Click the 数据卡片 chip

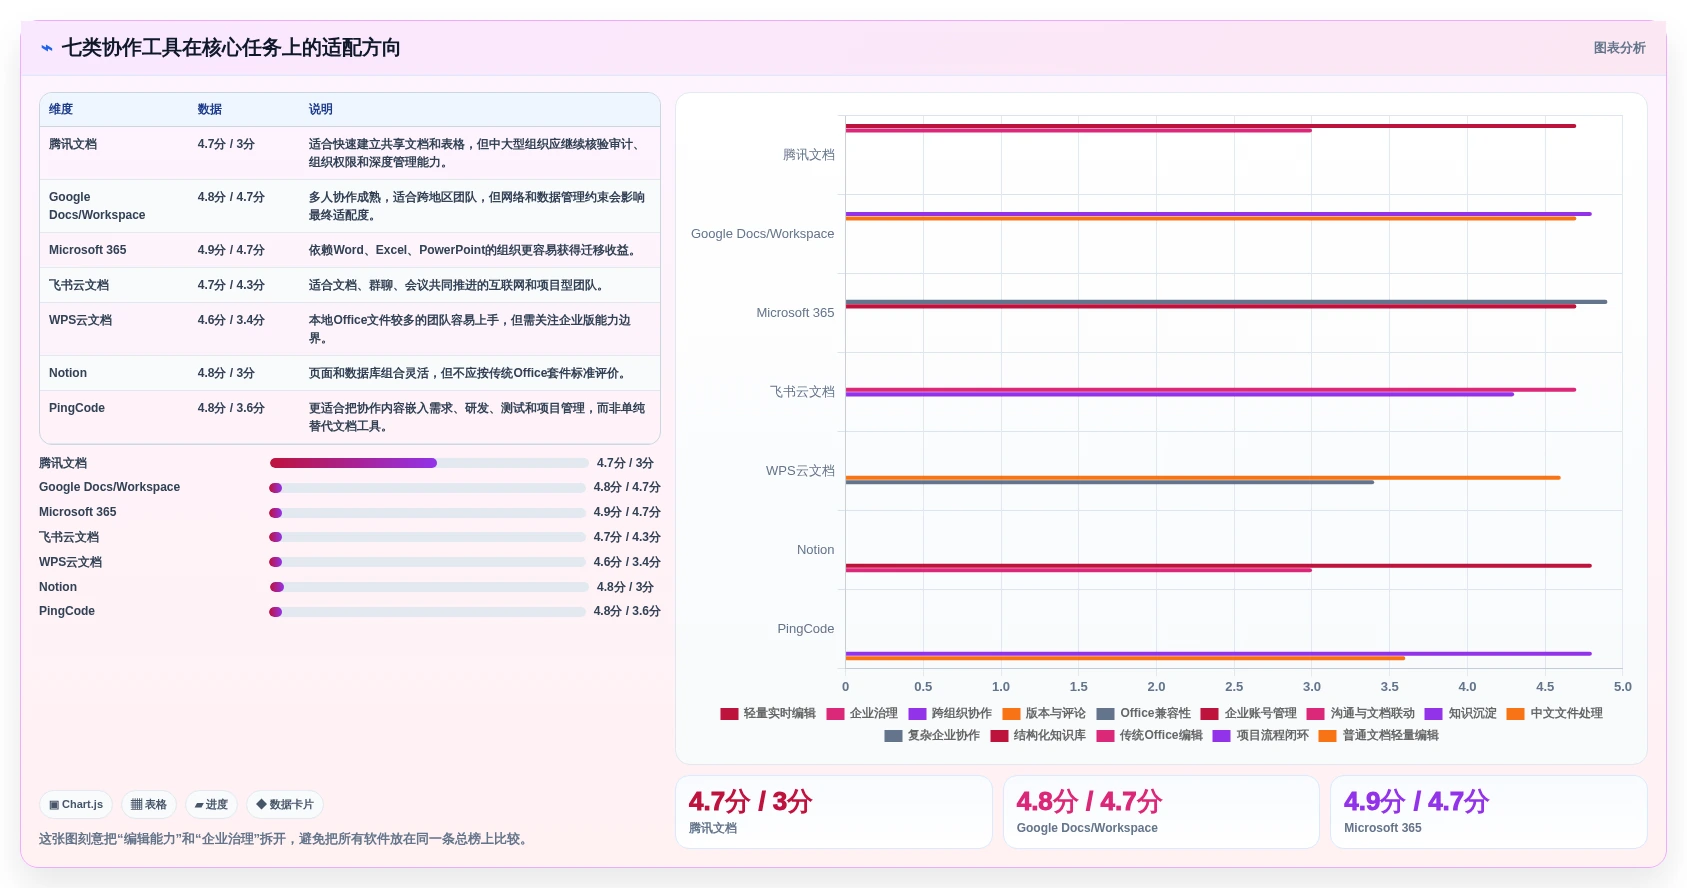coord(285,804)
